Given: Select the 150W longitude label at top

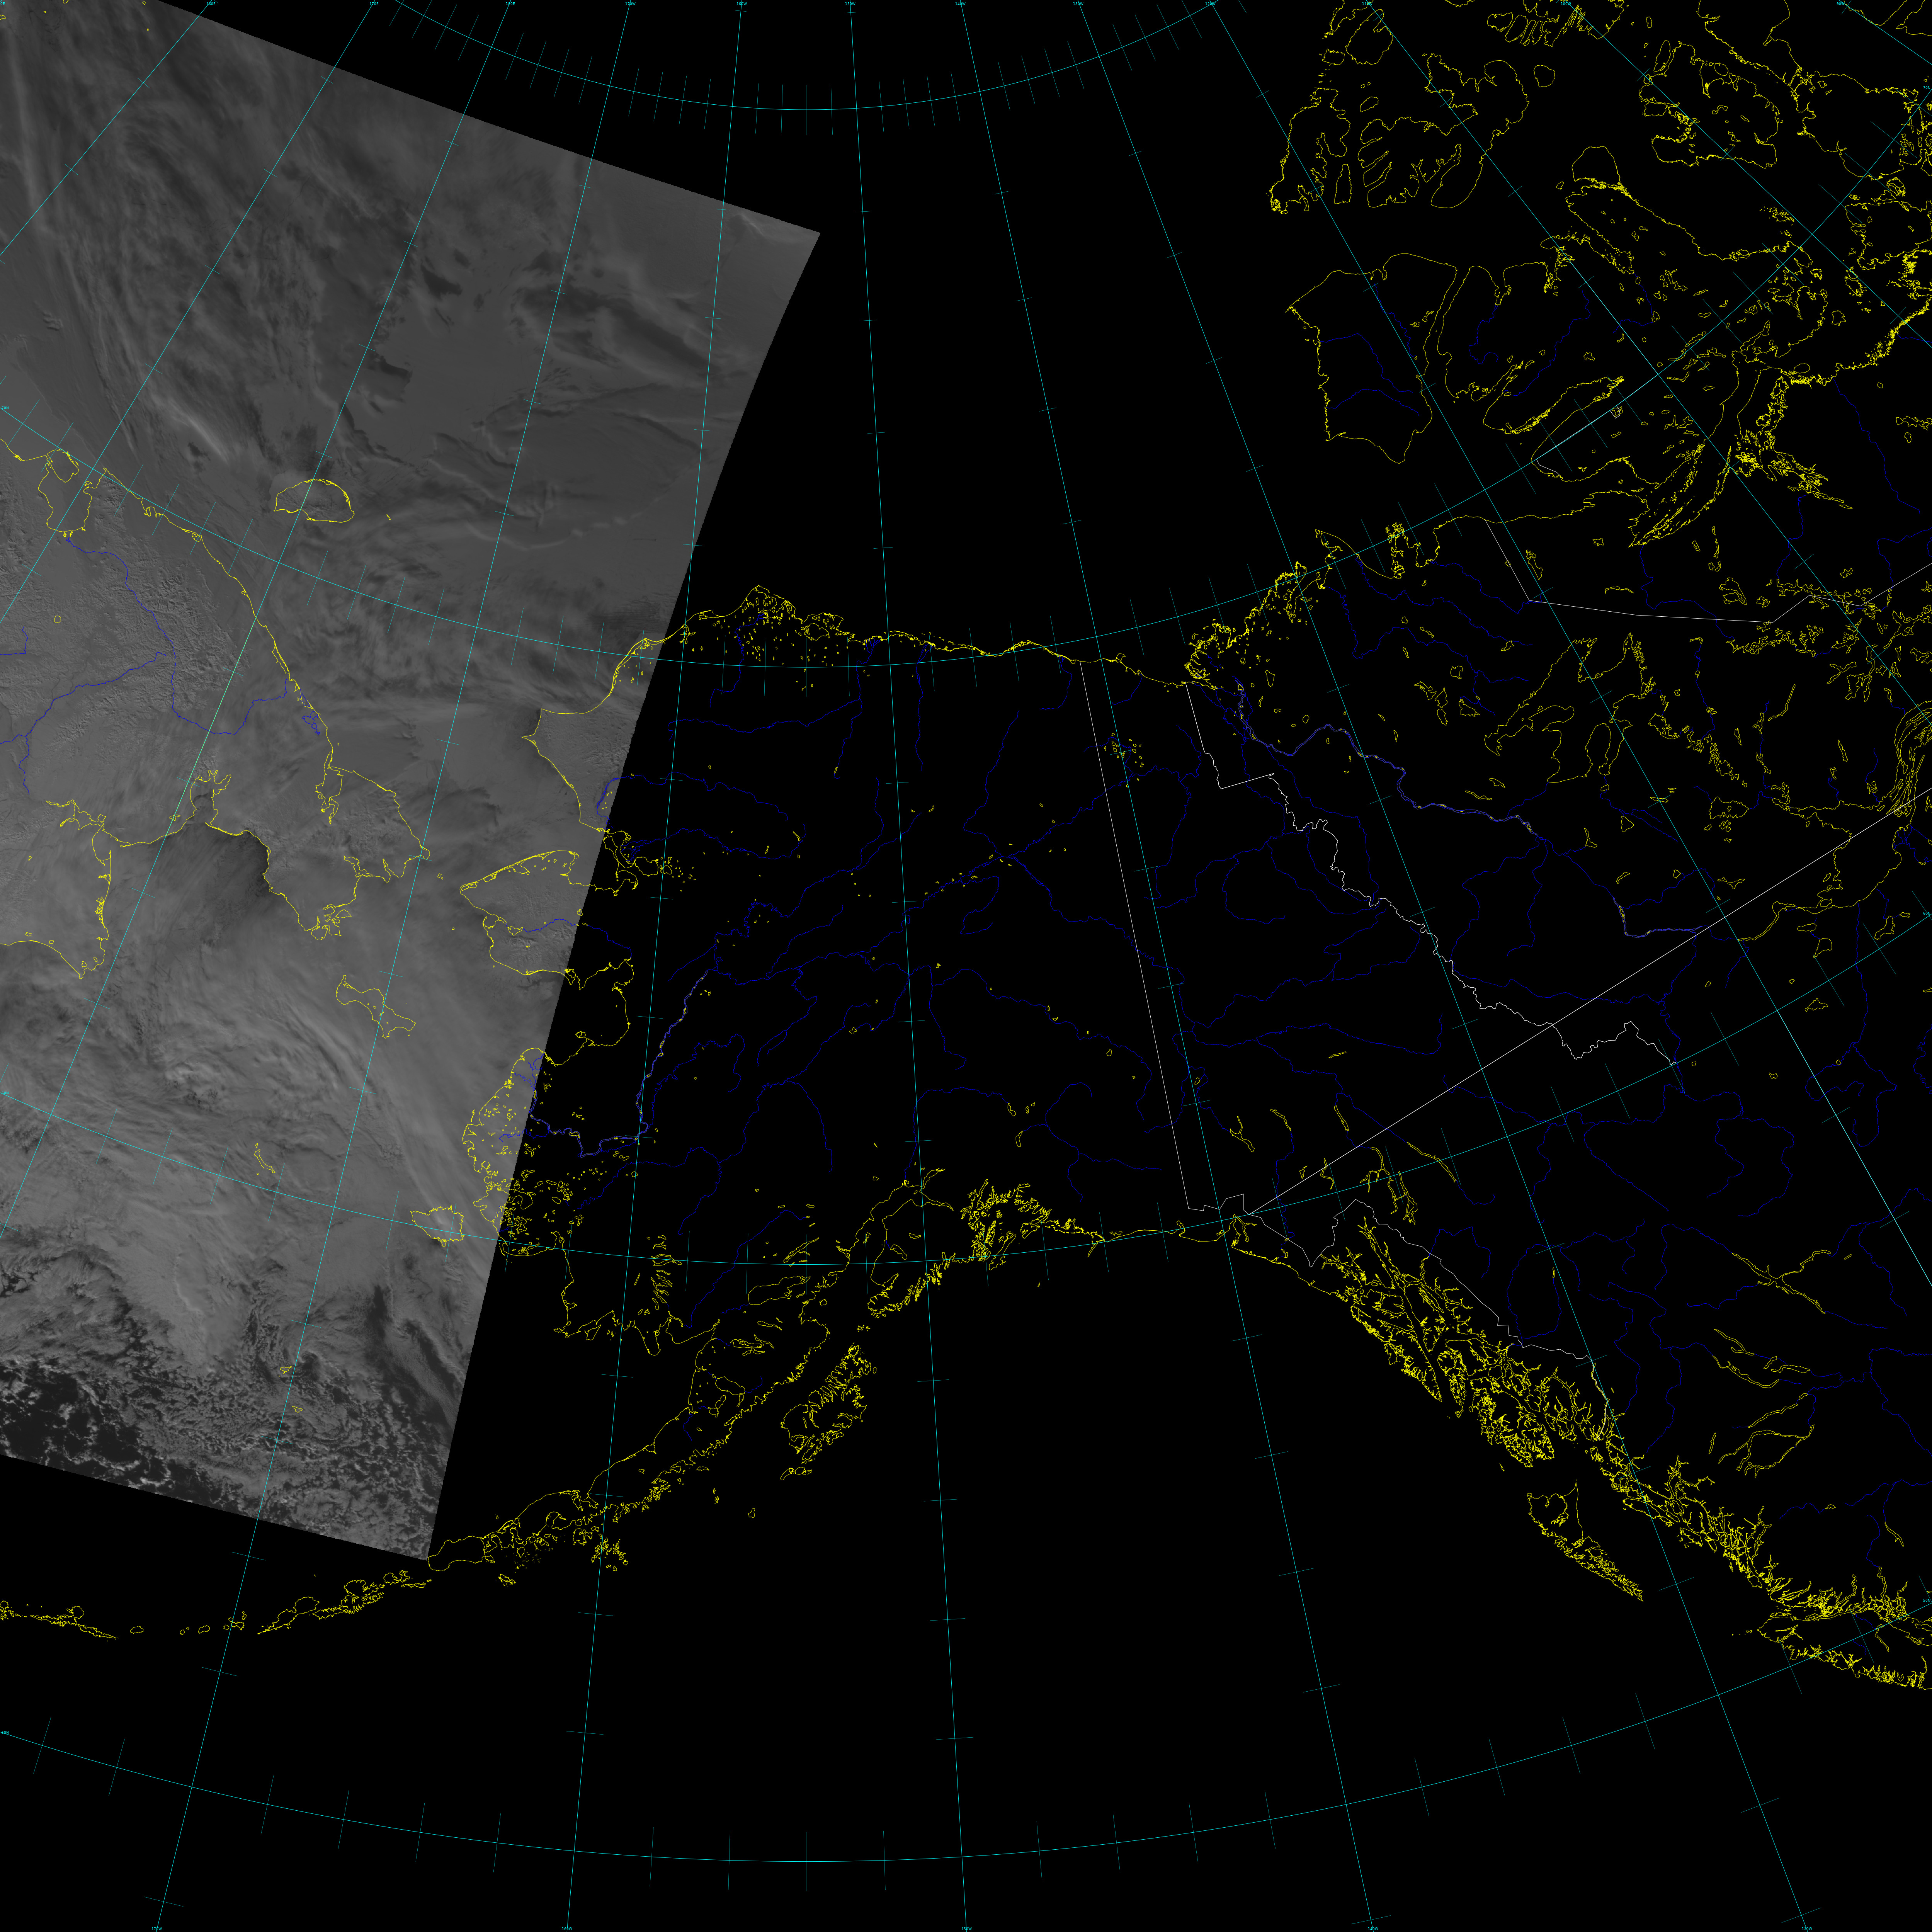Looking at the screenshot, I should [850, 4].
